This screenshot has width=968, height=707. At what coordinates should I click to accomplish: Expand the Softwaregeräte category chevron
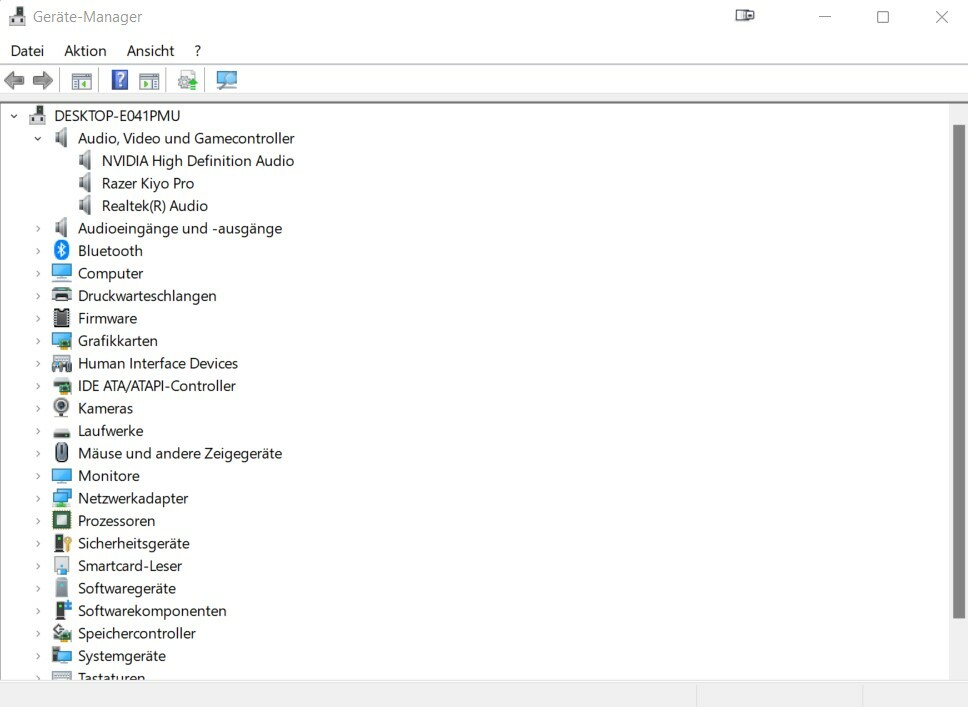tap(38, 588)
